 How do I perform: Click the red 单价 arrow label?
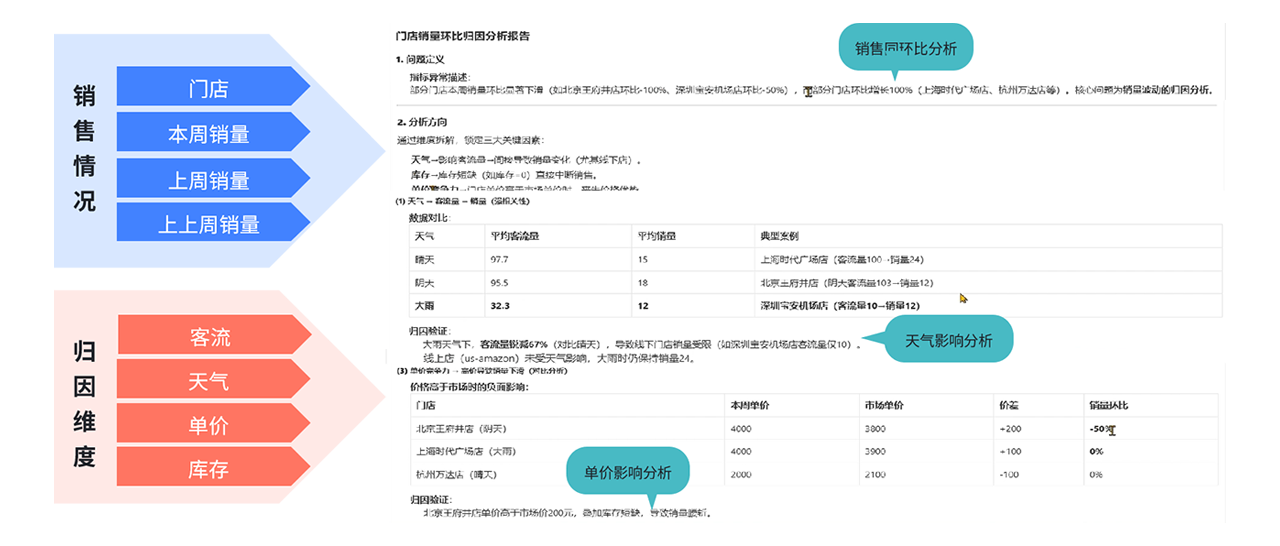[209, 425]
